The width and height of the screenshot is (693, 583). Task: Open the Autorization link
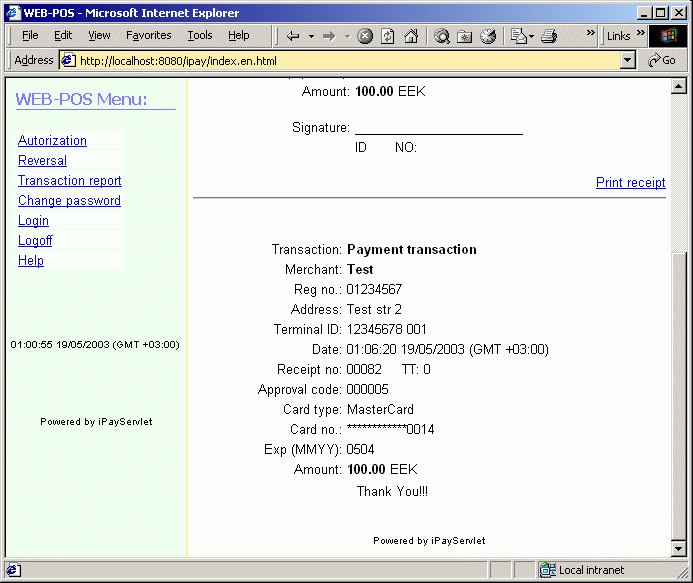tap(52, 141)
